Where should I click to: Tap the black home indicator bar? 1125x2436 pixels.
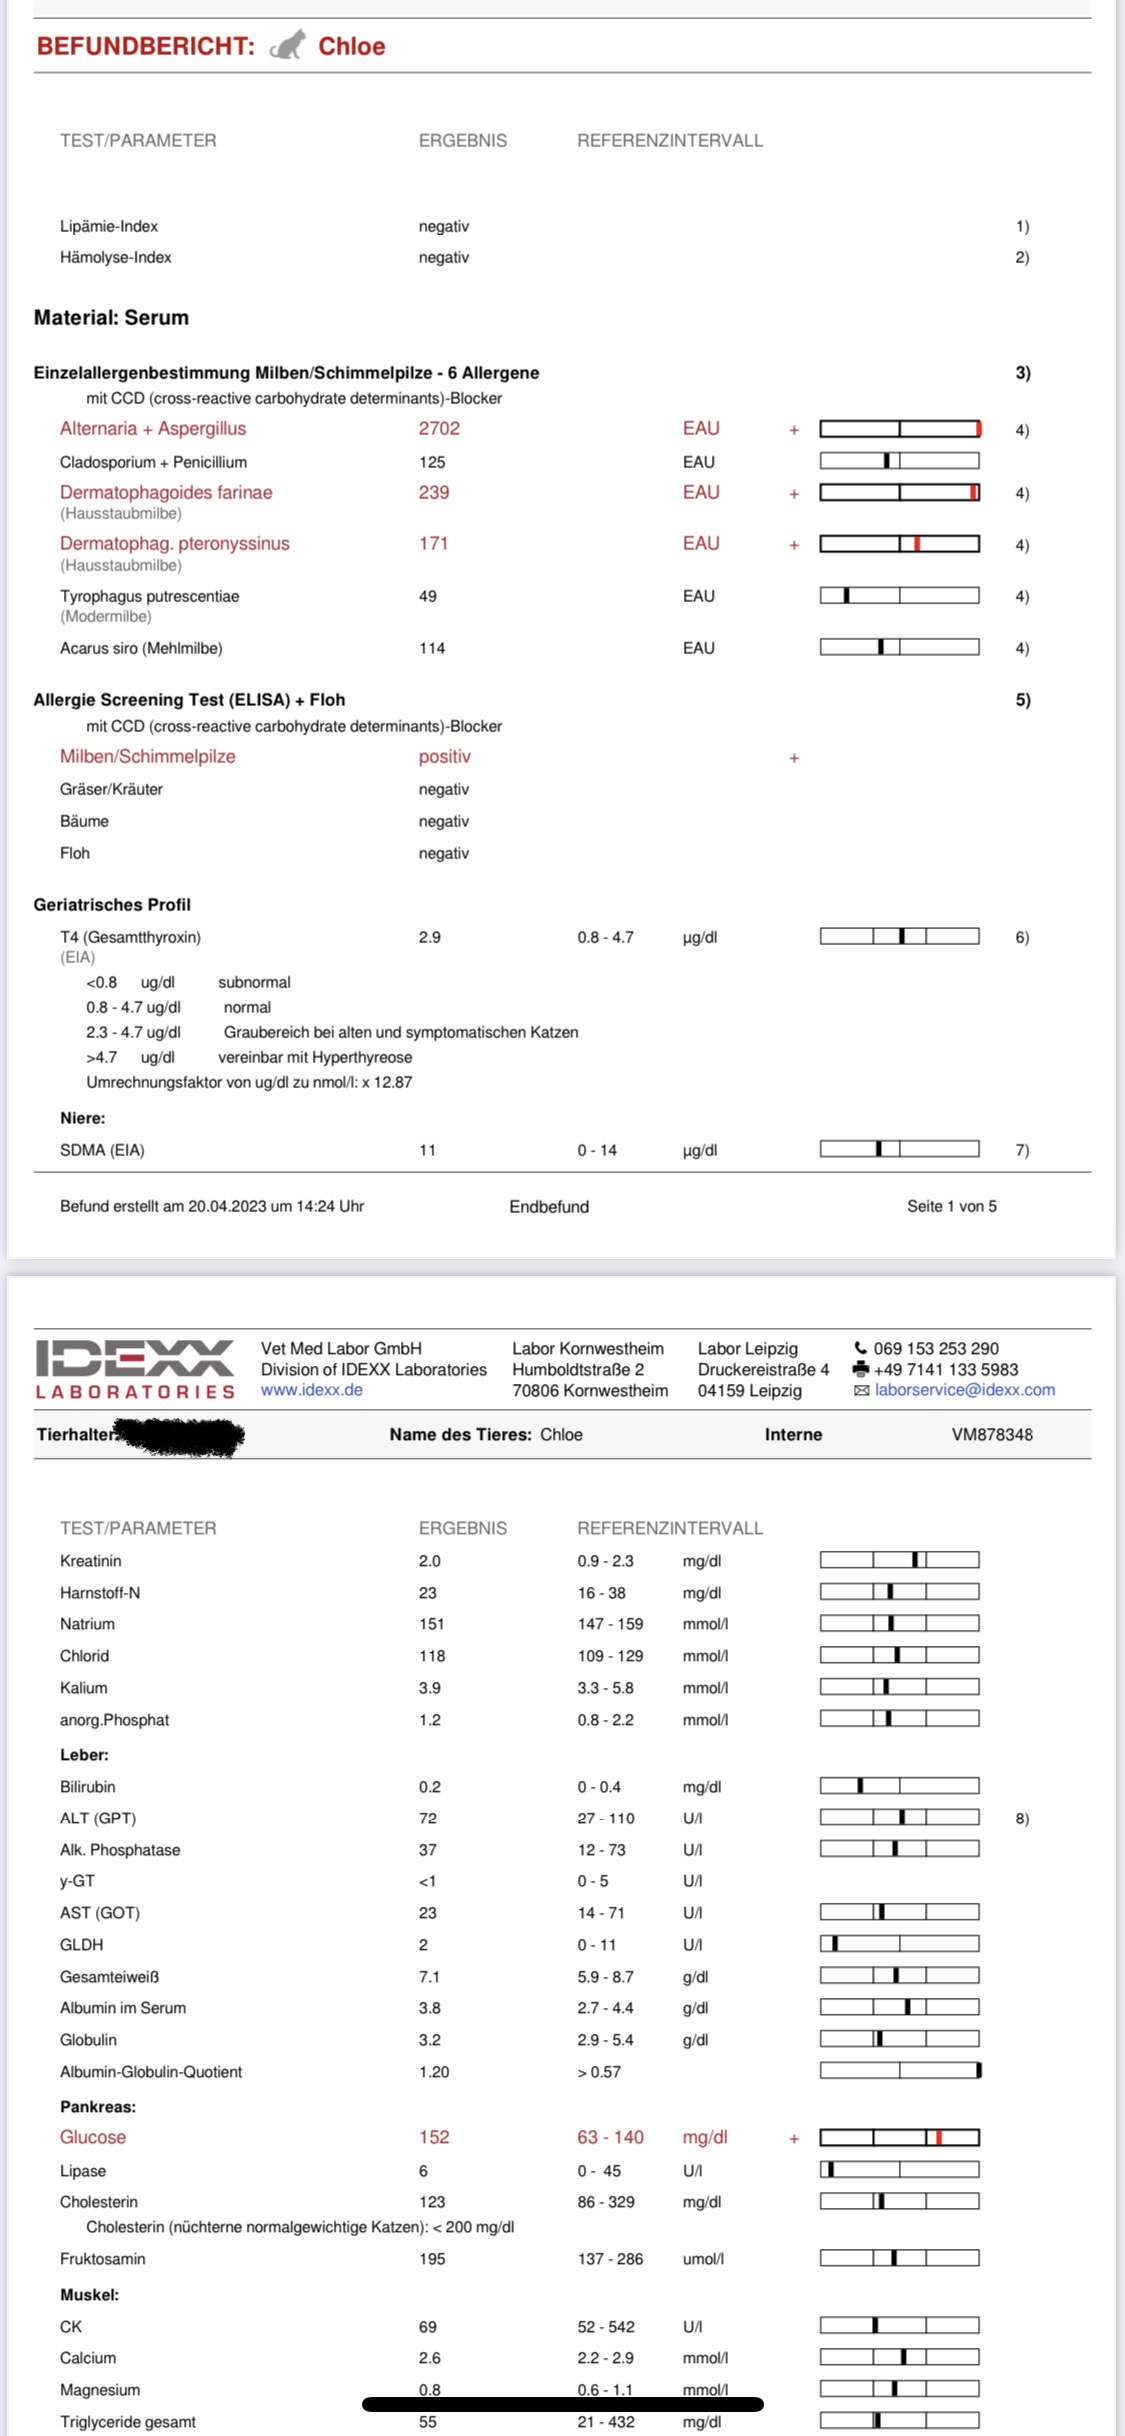pyautogui.click(x=563, y=2404)
